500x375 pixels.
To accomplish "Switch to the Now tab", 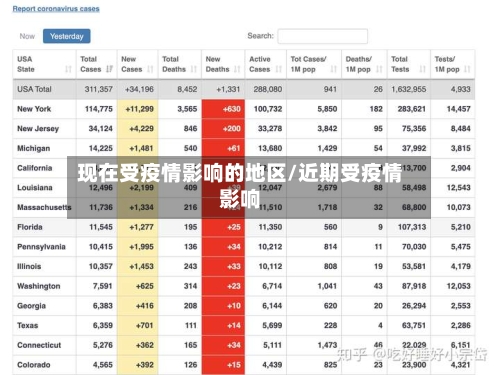I will coord(27,36).
